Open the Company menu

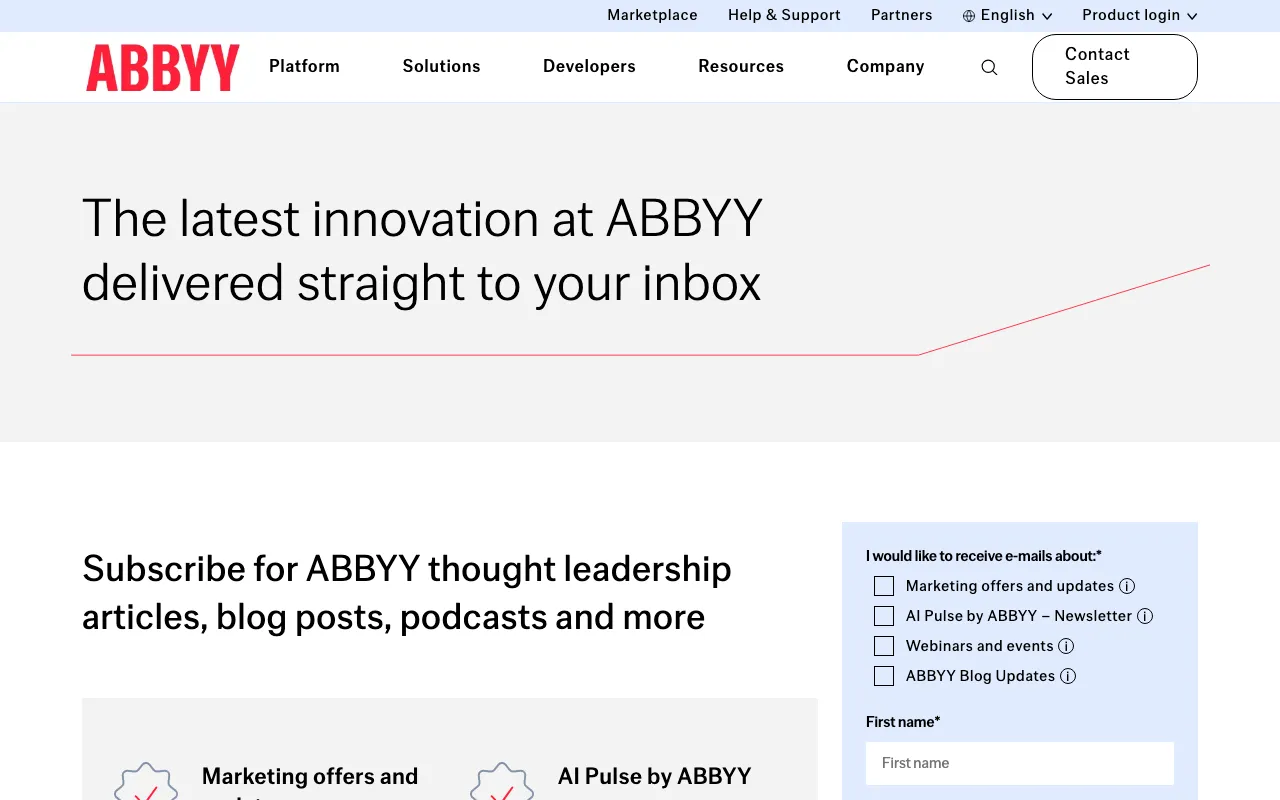(x=885, y=66)
